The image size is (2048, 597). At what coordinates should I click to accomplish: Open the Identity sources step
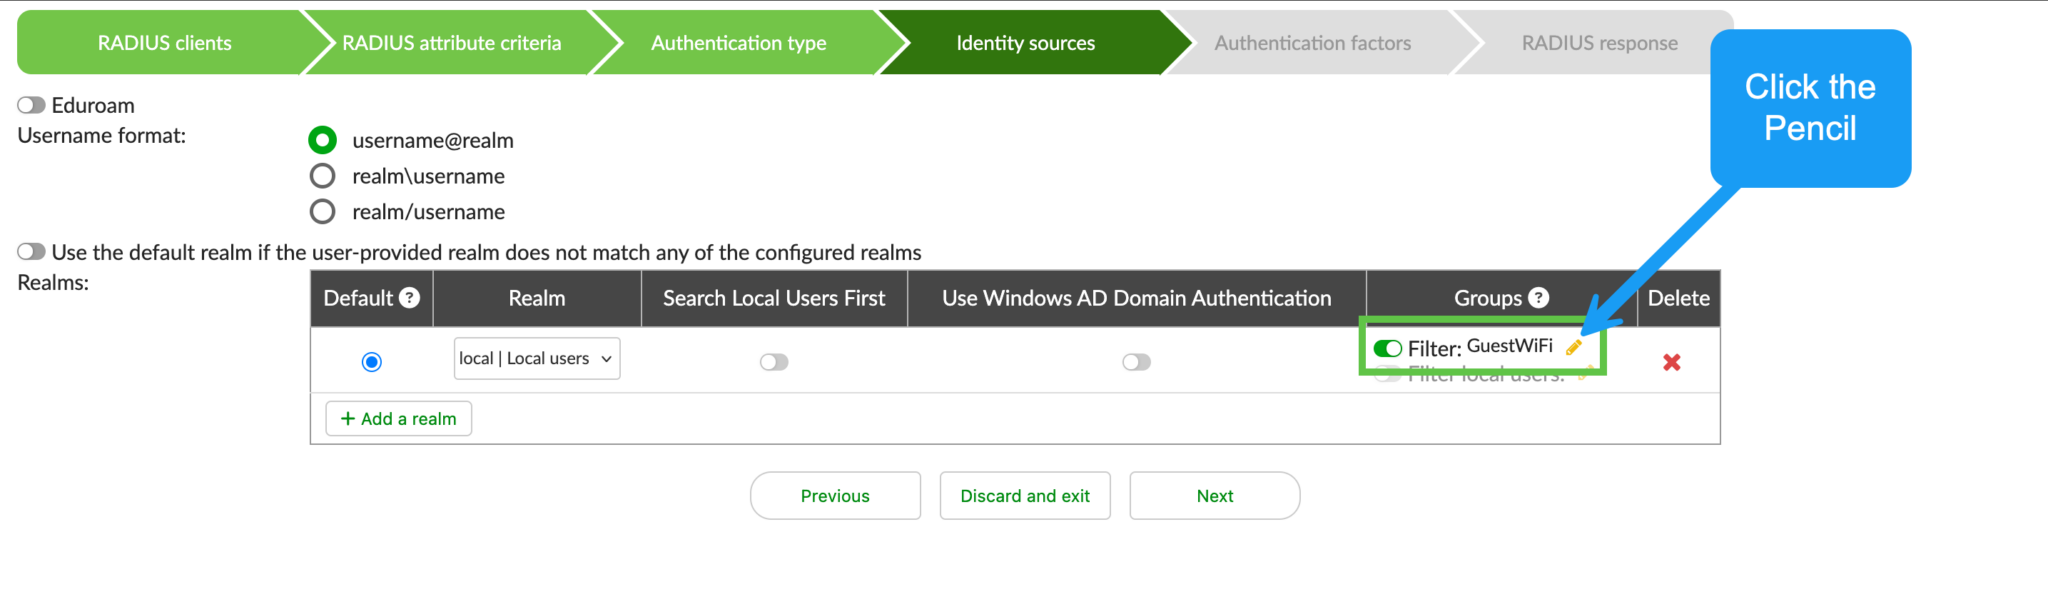tap(1026, 43)
